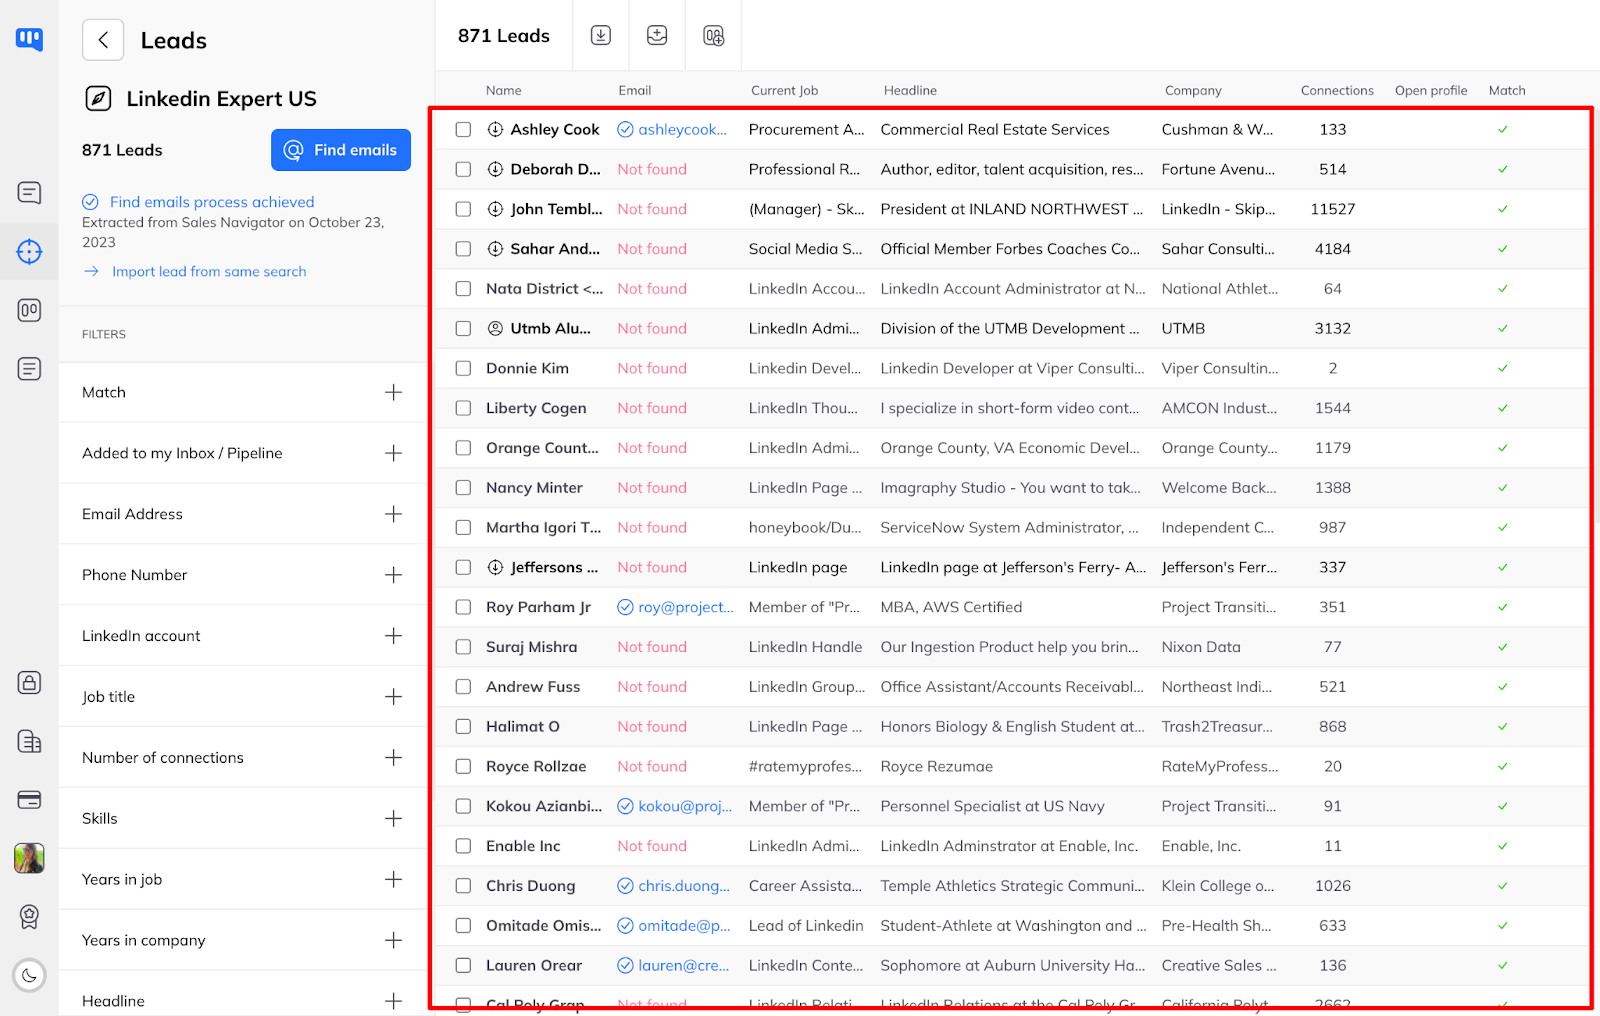Expand the Match filter
This screenshot has width=1600, height=1016.
pyautogui.click(x=394, y=393)
